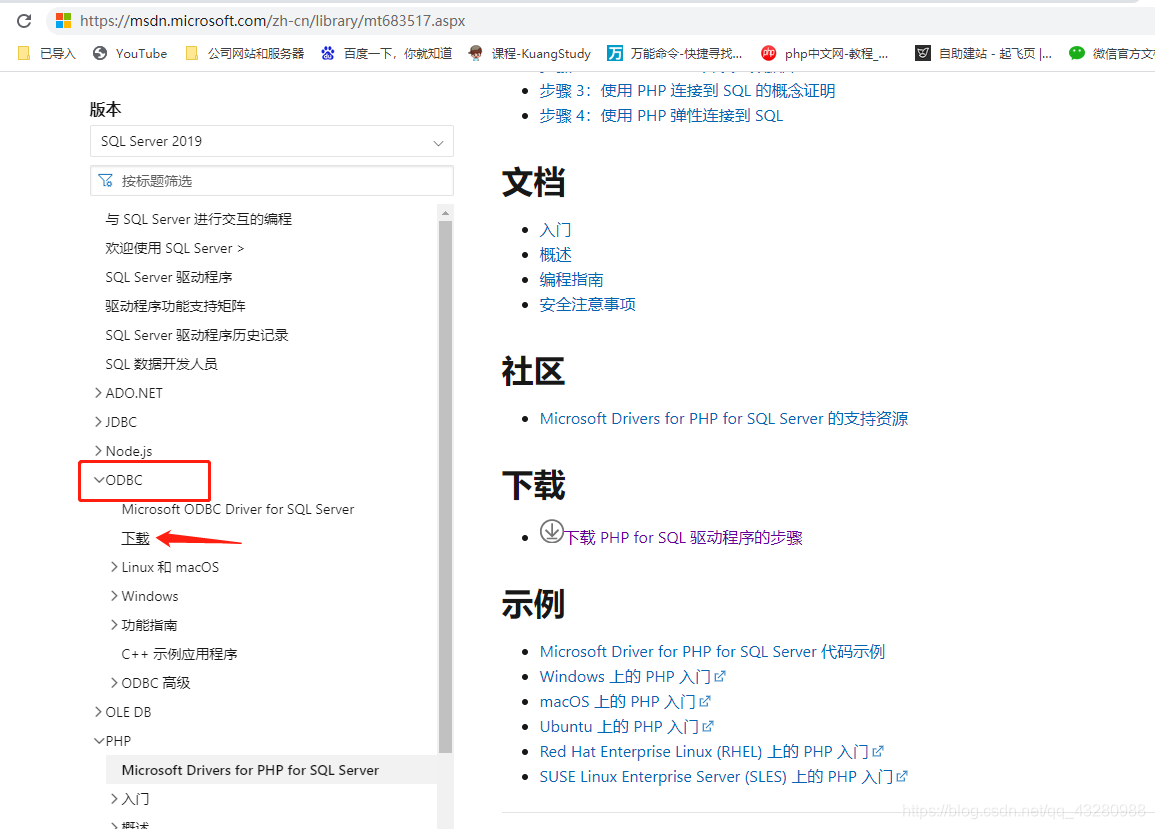The width and height of the screenshot is (1155, 829).
Task: Open Microsoft Driver for PHP 代码示例 link
Action: coord(712,651)
